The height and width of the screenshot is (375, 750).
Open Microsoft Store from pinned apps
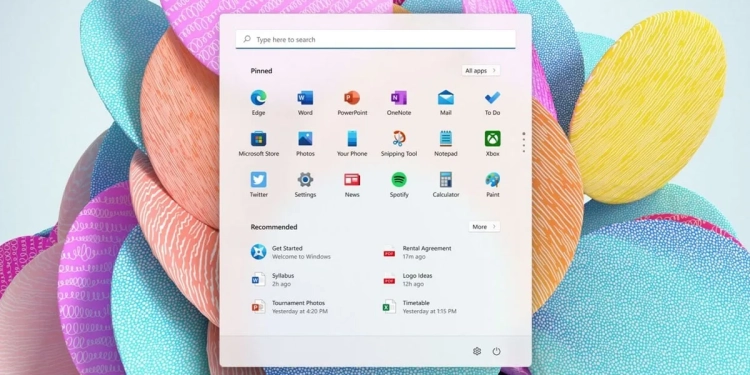tap(258, 143)
